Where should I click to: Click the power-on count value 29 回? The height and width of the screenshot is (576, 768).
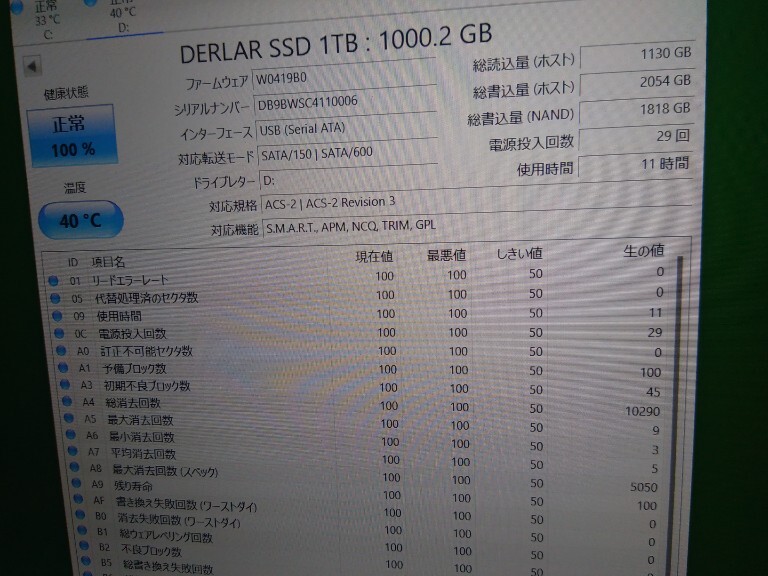pos(635,137)
